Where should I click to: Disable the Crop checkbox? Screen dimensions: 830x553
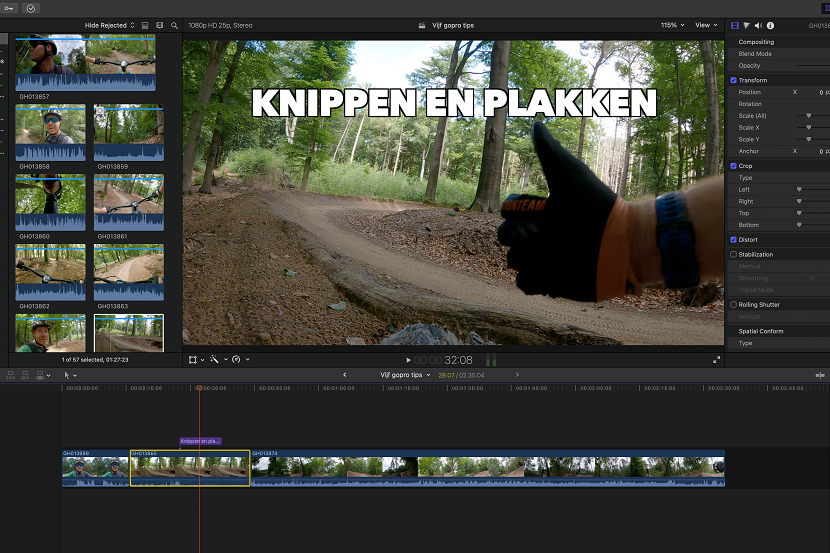point(734,166)
